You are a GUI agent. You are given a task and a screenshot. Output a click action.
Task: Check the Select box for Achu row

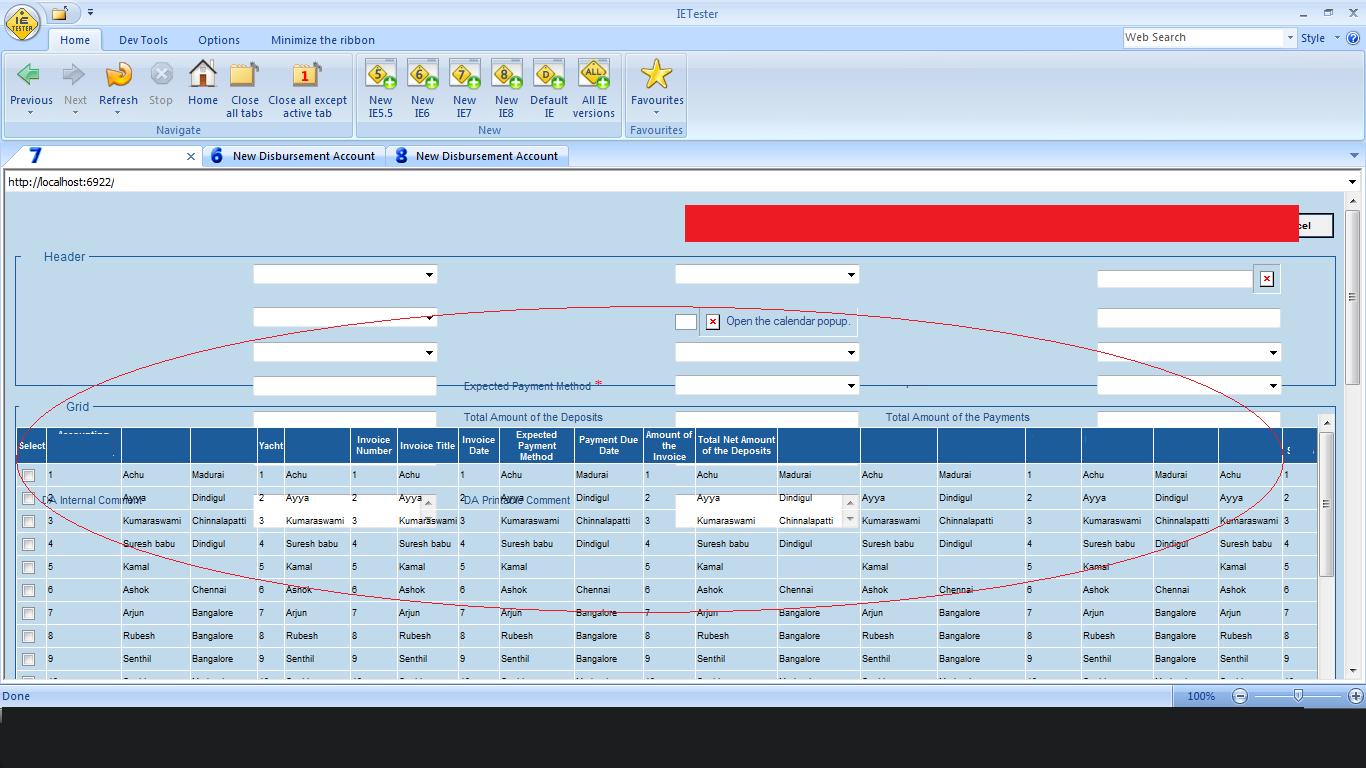coord(28,476)
